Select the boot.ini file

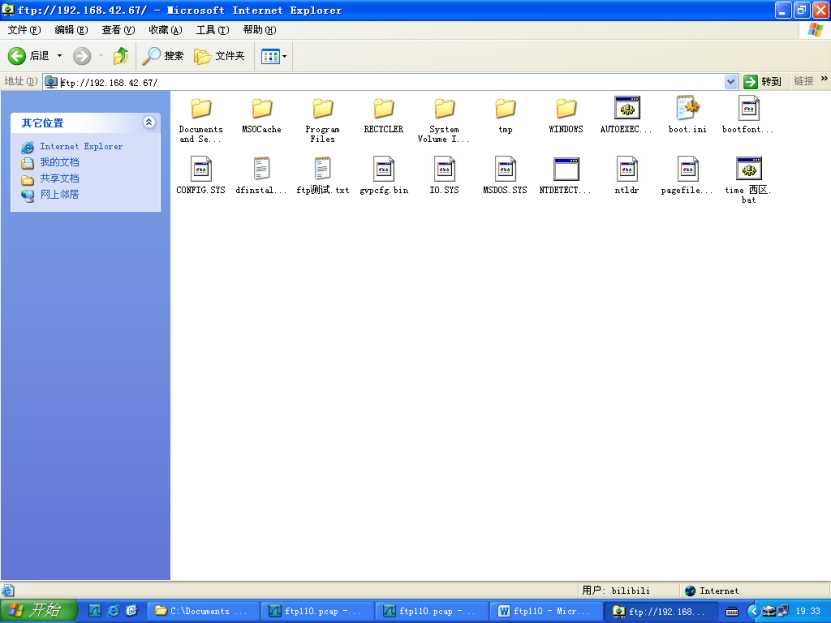[687, 115]
